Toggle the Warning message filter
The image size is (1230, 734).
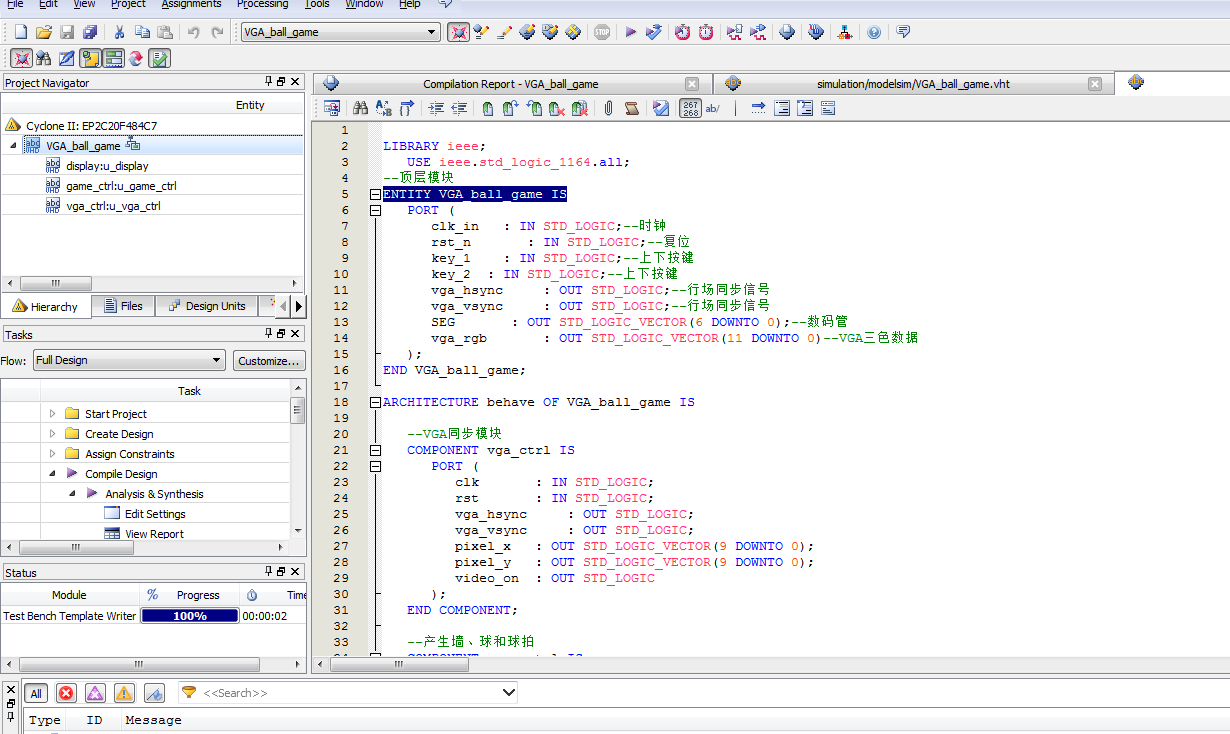click(124, 693)
